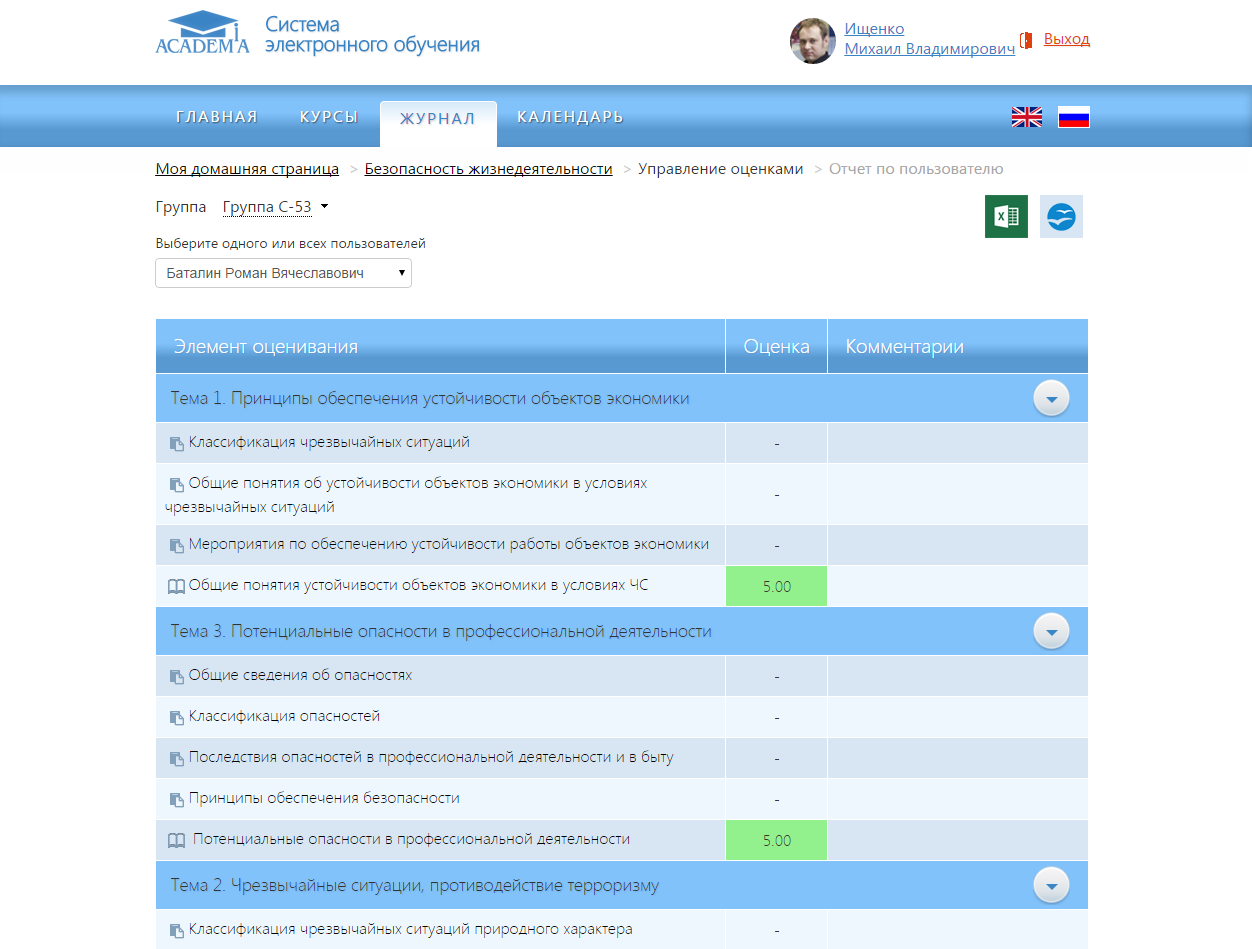Open user selector 'Баталин Роман Вячеславович'
1252x949 pixels.
(x=283, y=273)
